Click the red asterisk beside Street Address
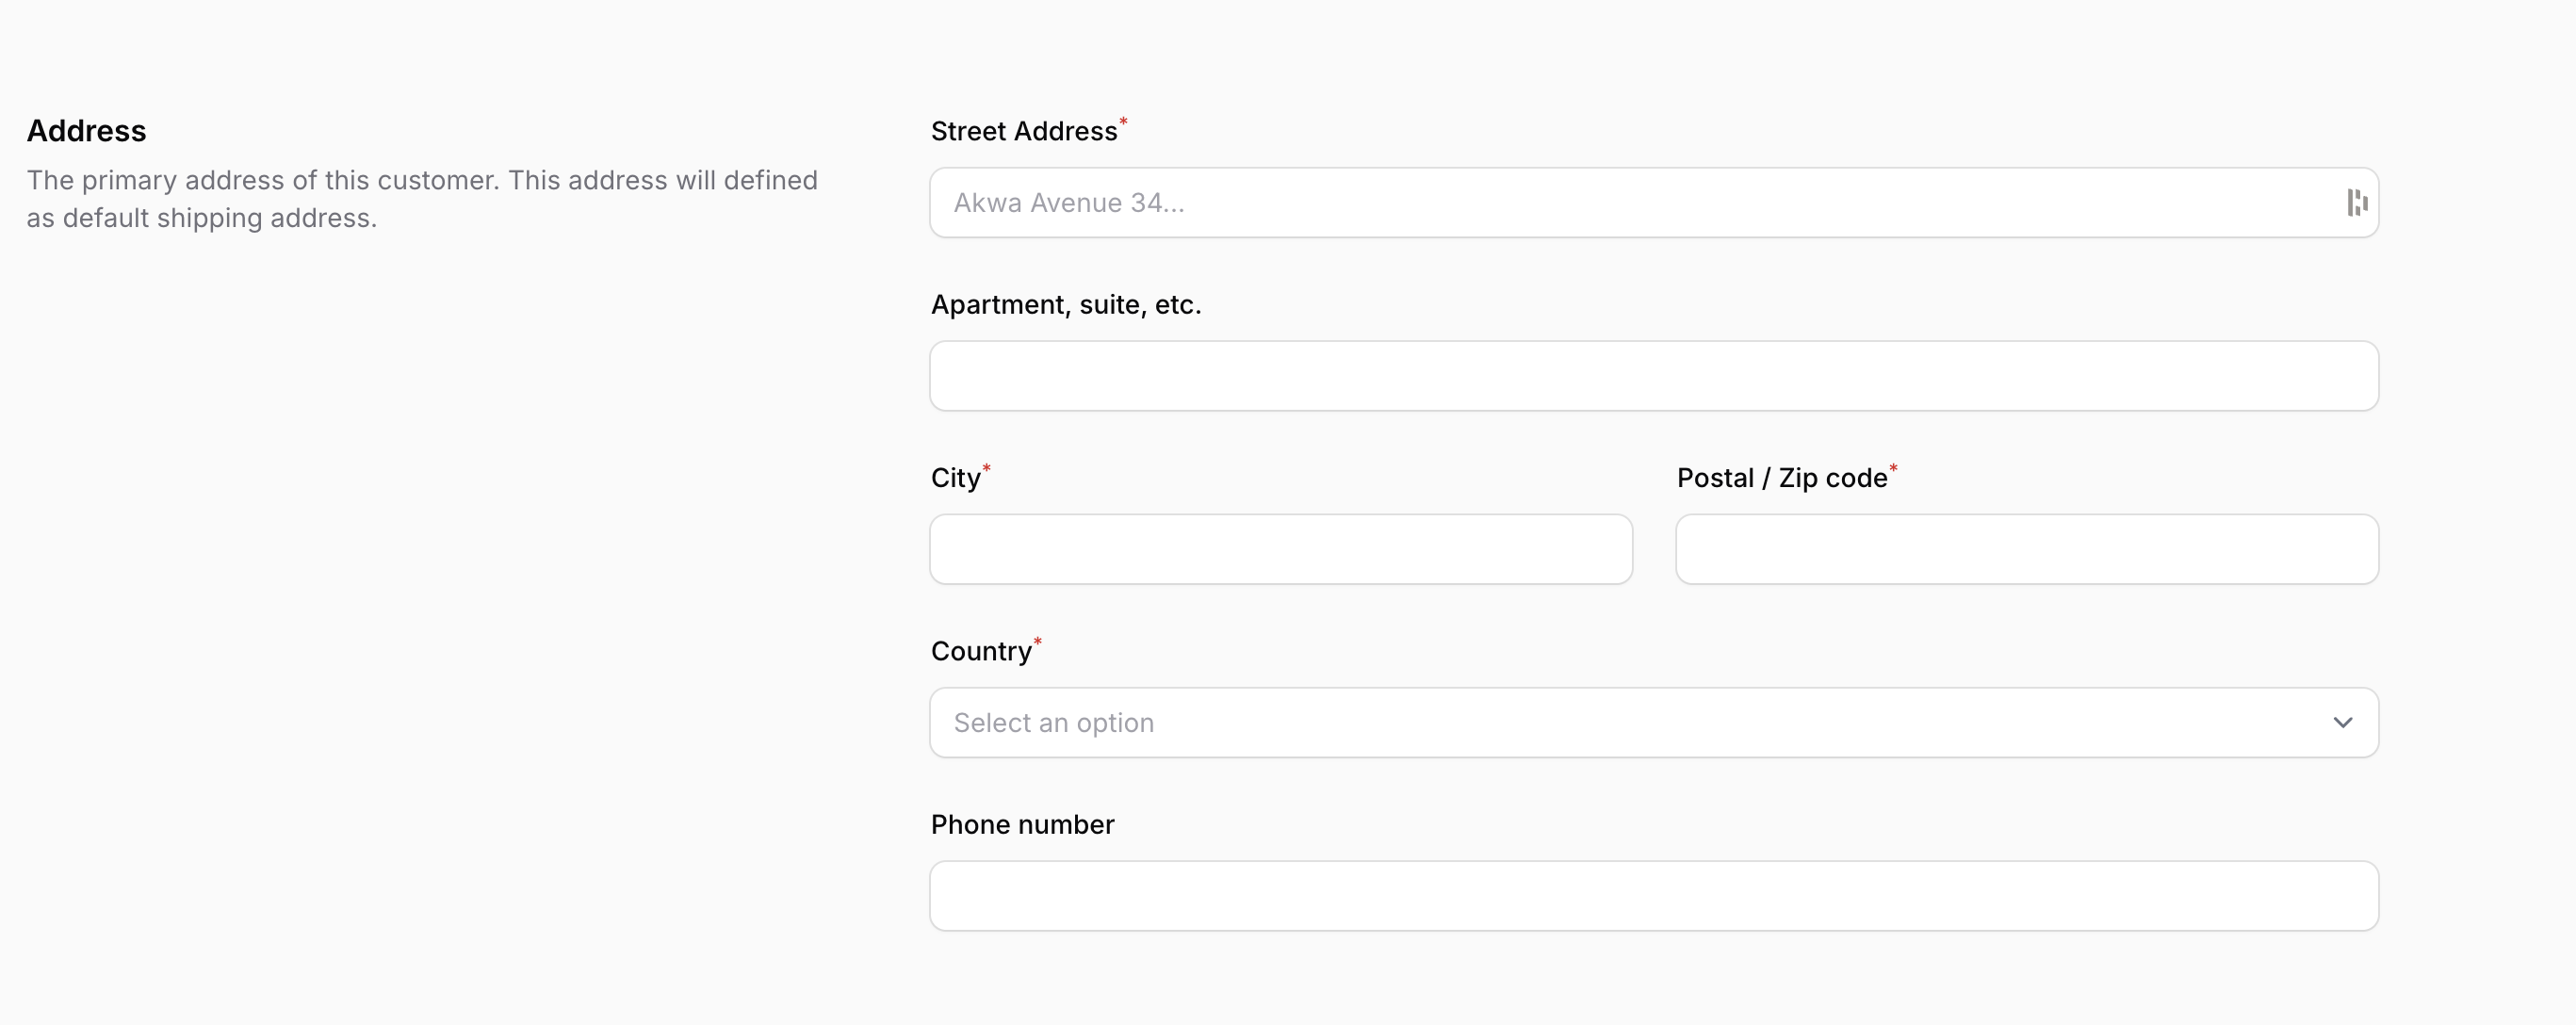Image resolution: width=2576 pixels, height=1025 pixels. [x=1123, y=121]
